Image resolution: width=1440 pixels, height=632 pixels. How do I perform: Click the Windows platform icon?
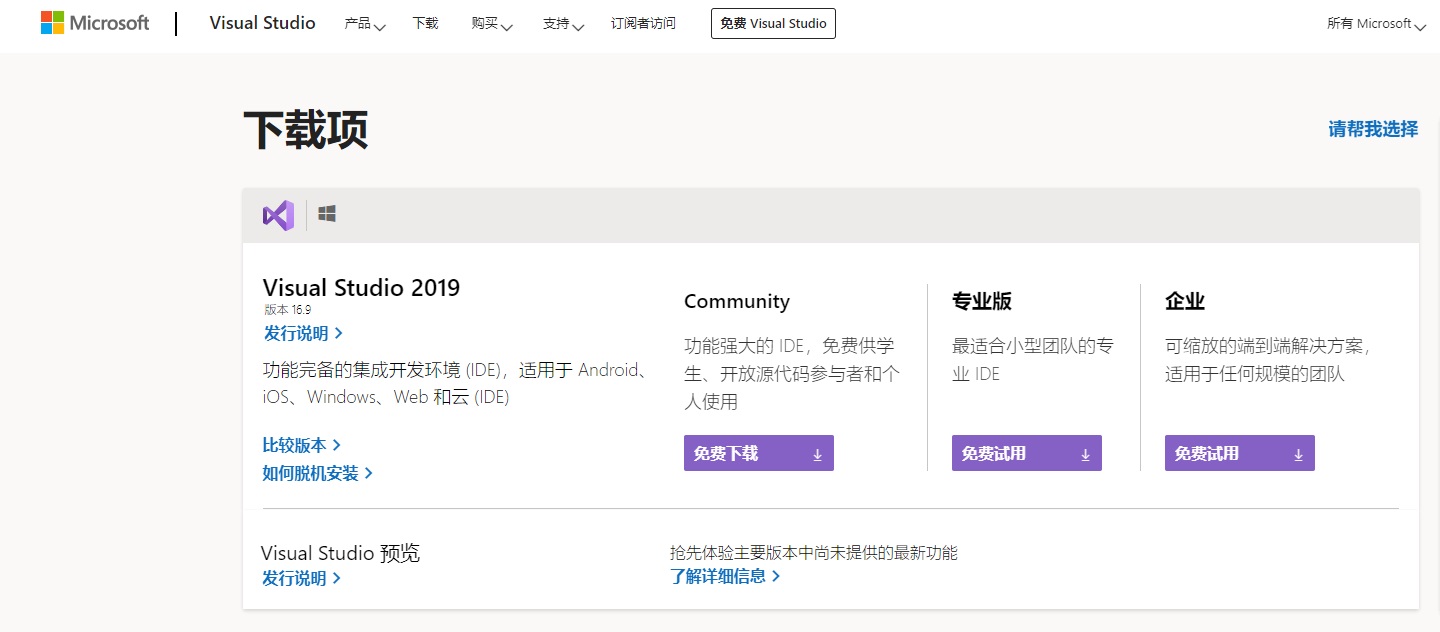click(327, 214)
